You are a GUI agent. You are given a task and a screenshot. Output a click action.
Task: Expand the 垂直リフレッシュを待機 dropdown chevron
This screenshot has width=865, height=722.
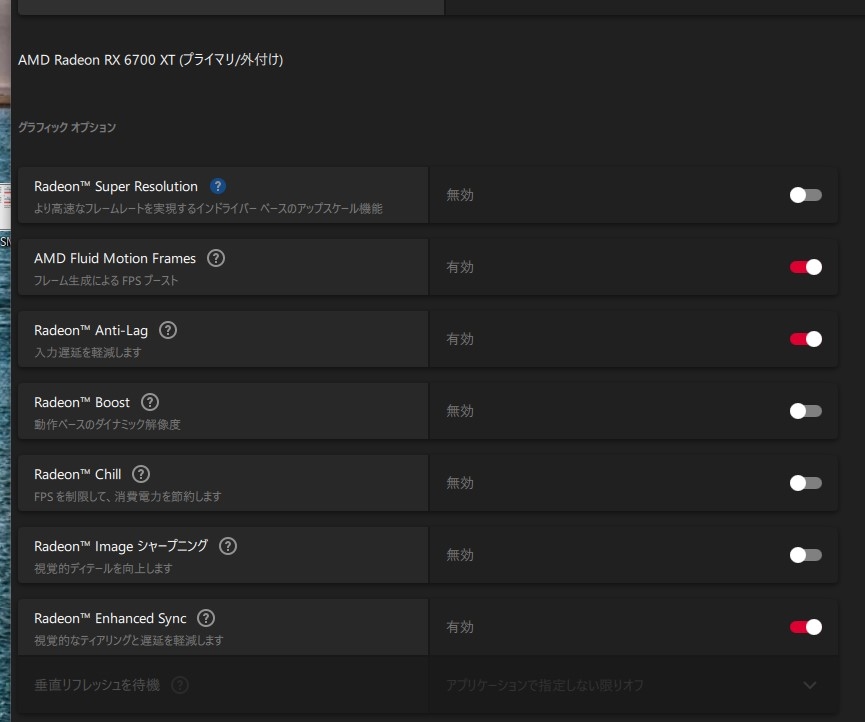tap(810, 685)
